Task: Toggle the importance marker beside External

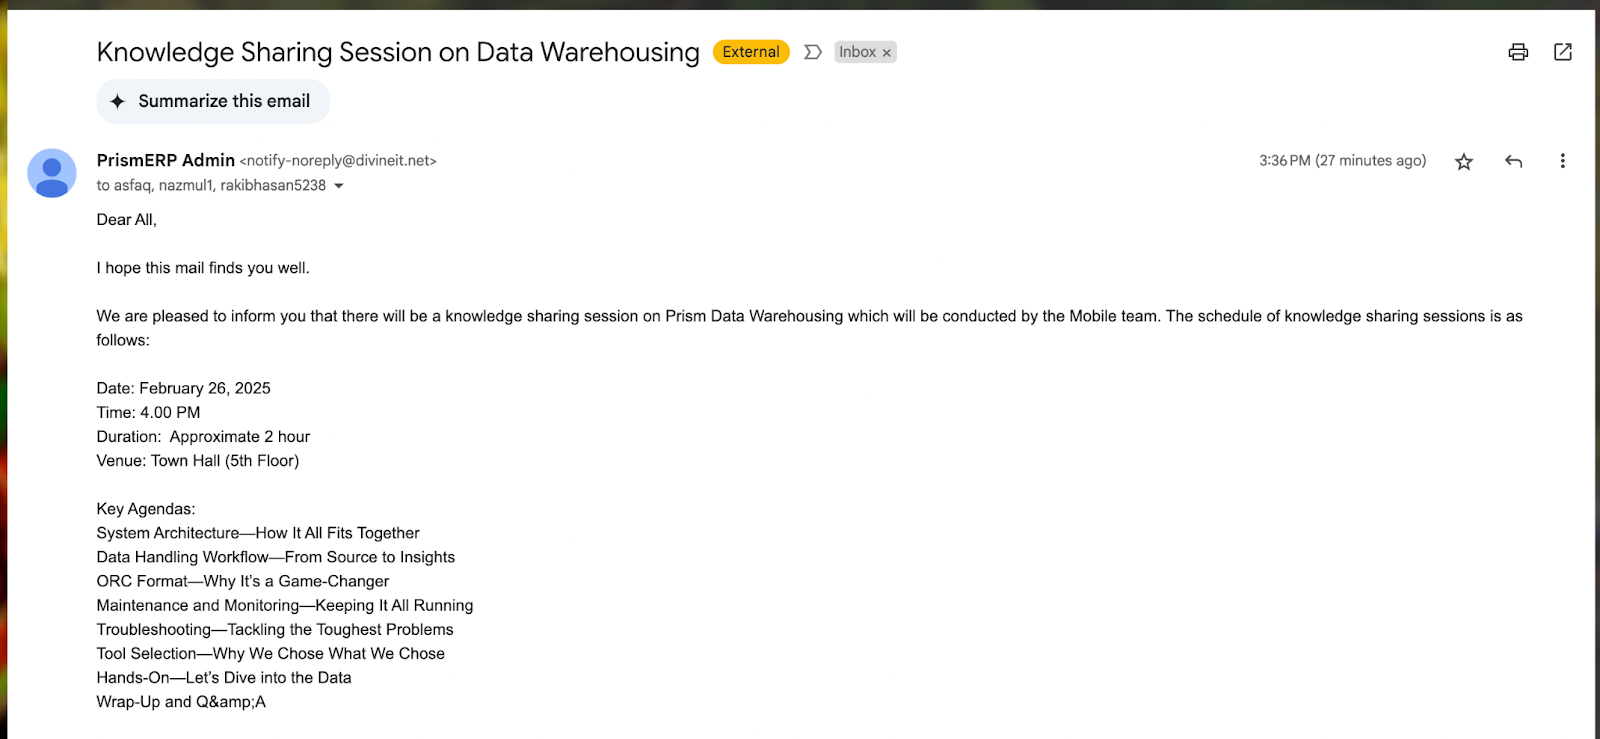Action: [813, 52]
